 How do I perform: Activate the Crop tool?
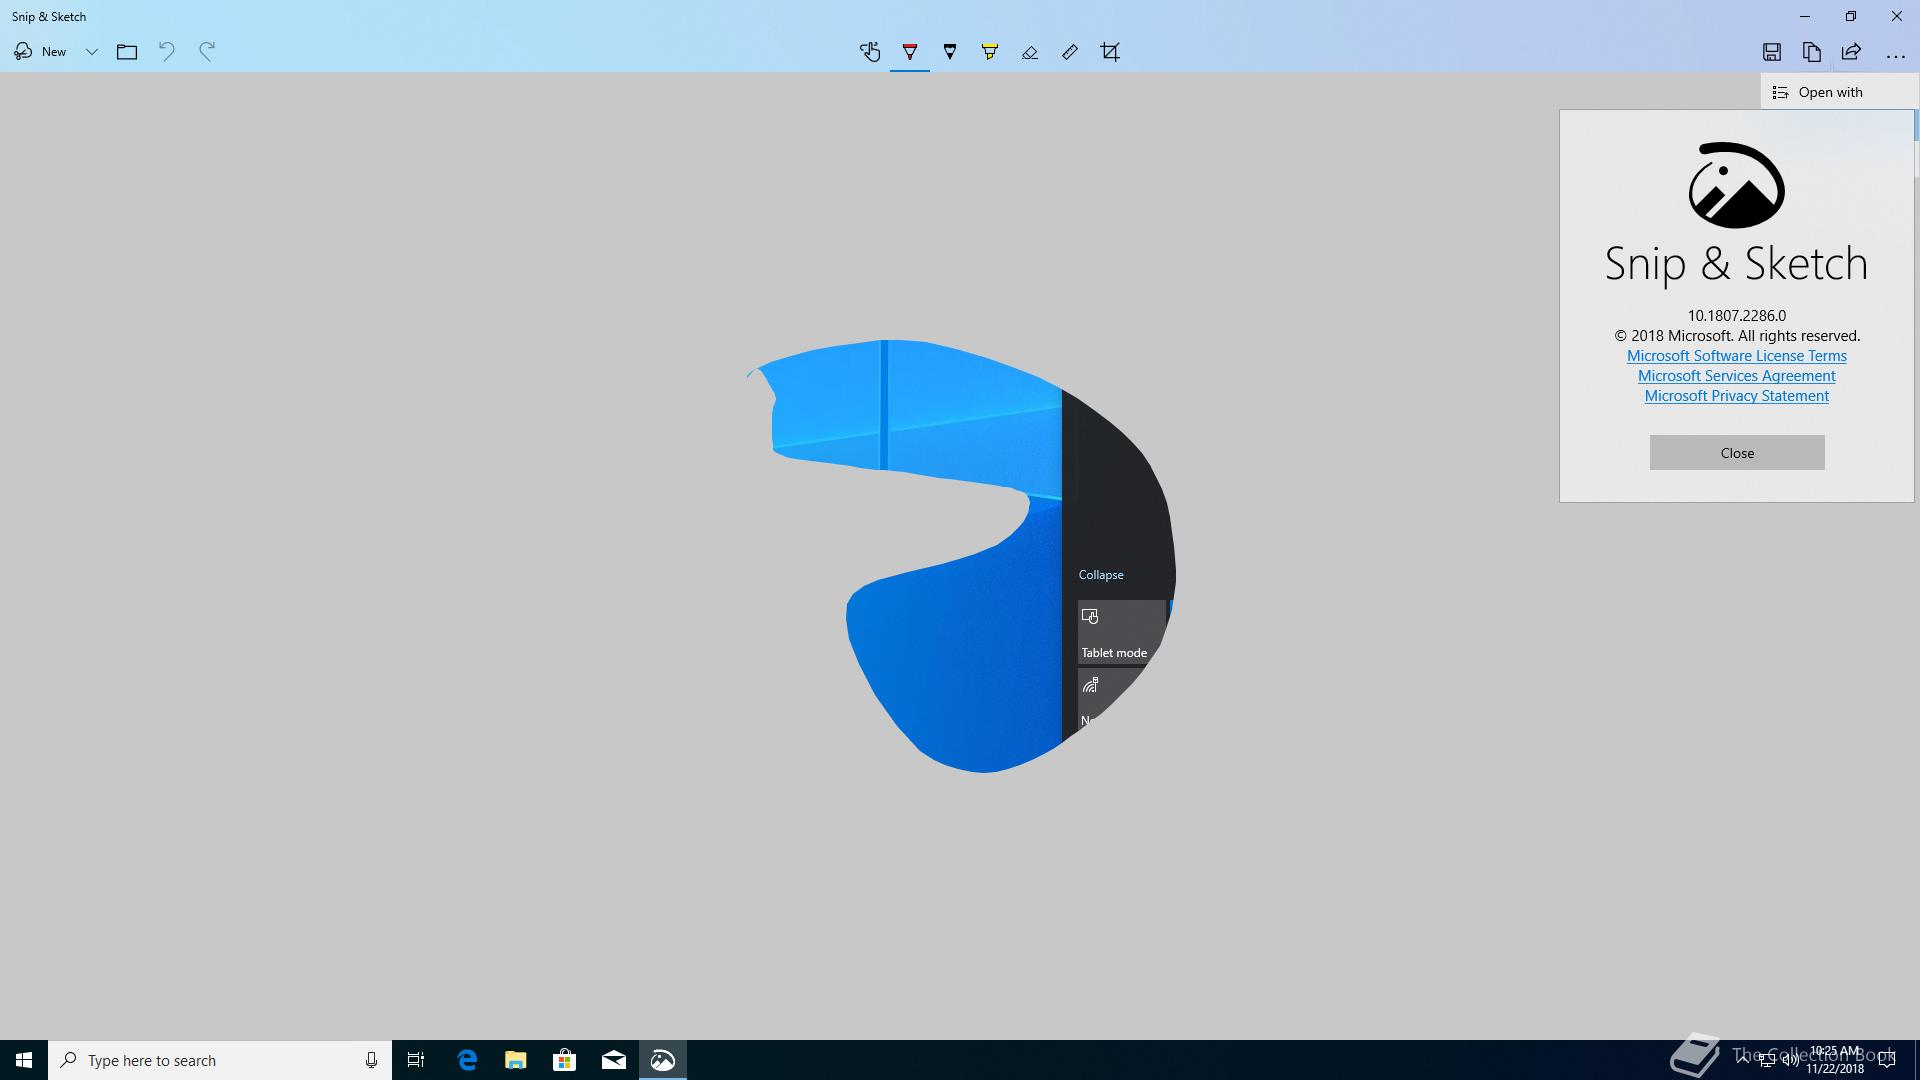[1110, 52]
